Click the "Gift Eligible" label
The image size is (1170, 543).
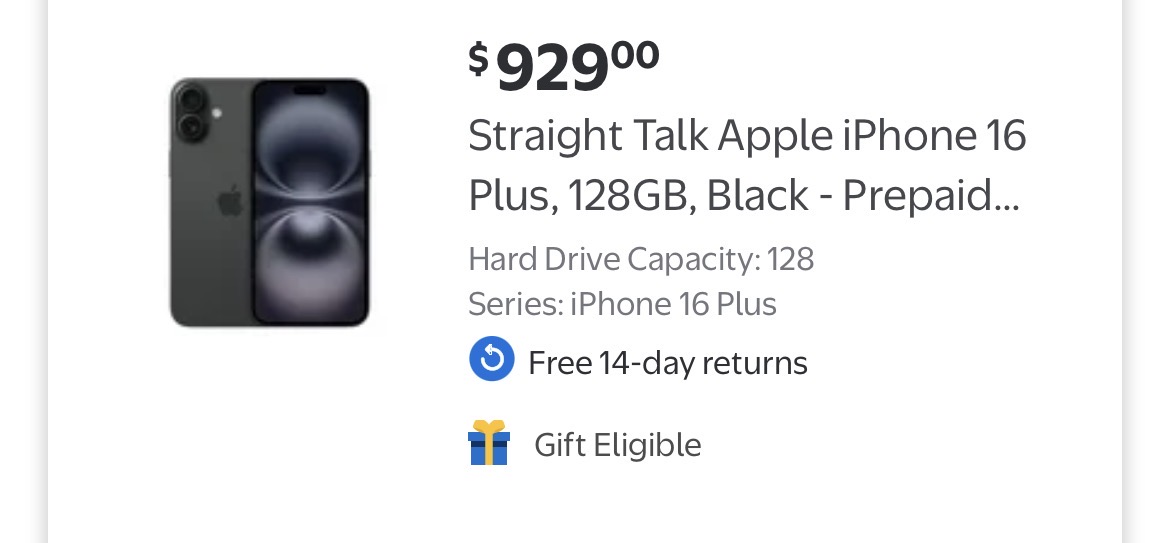coord(617,445)
